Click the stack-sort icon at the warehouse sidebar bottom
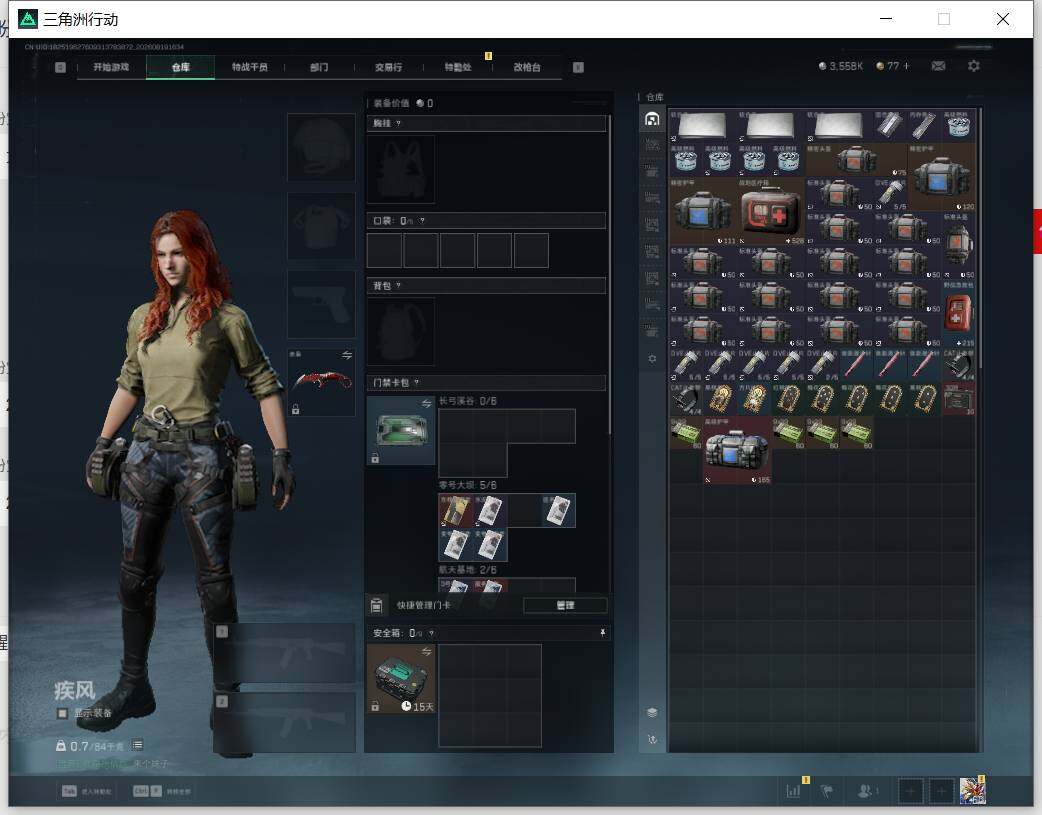The height and width of the screenshot is (815, 1042). coord(652,712)
